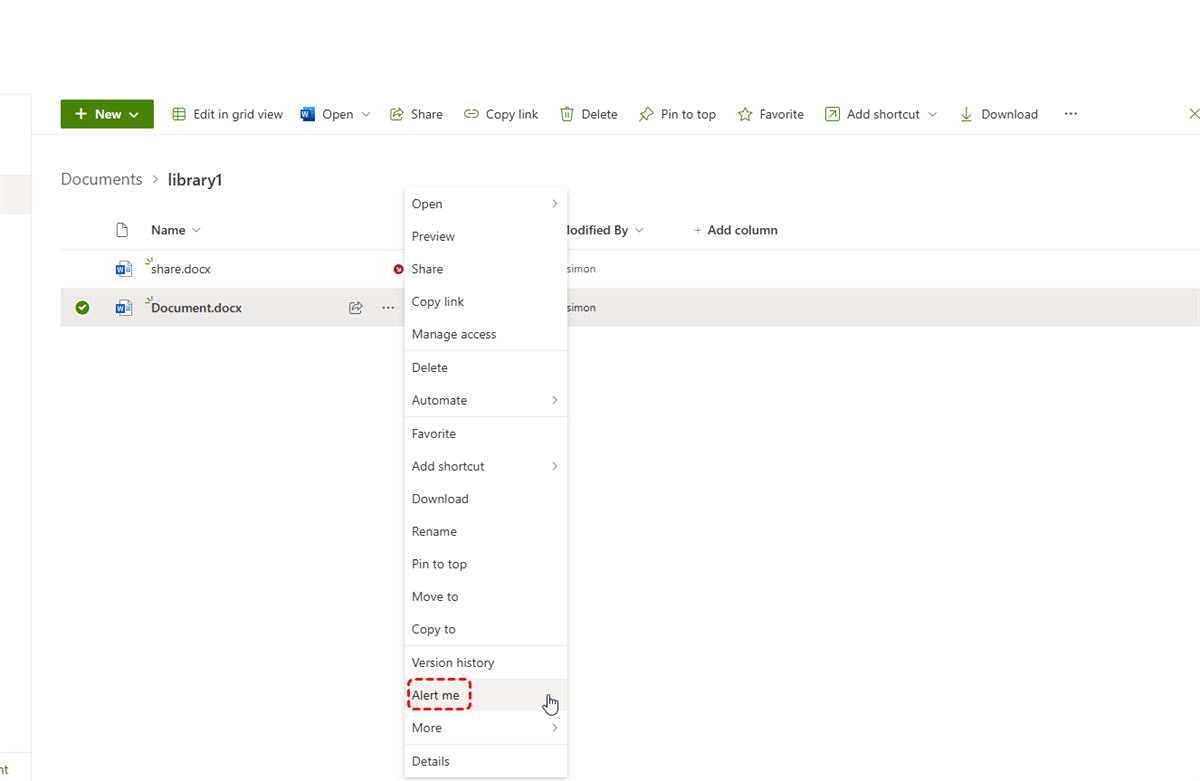Click the Pin to top icon
Screen dimensions: 1200x781
click(x=646, y=114)
